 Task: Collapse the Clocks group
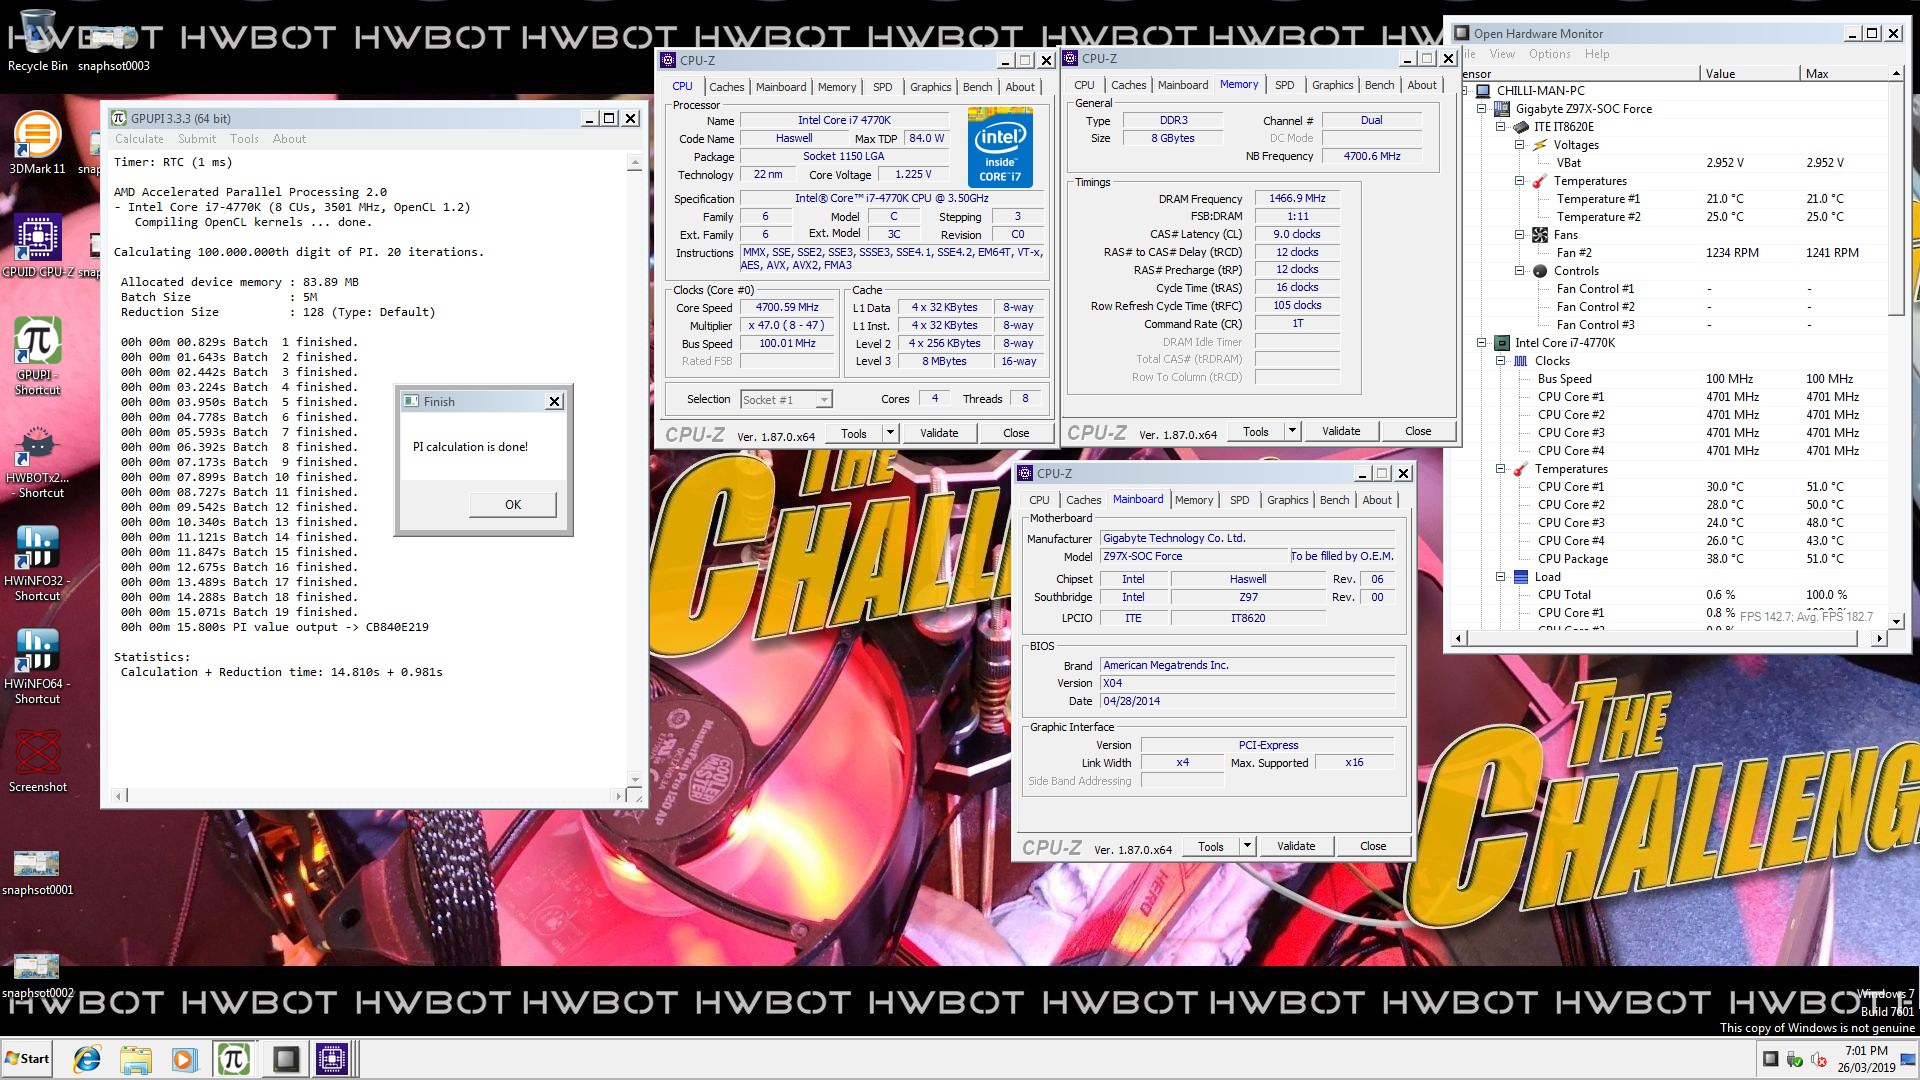coord(1501,361)
